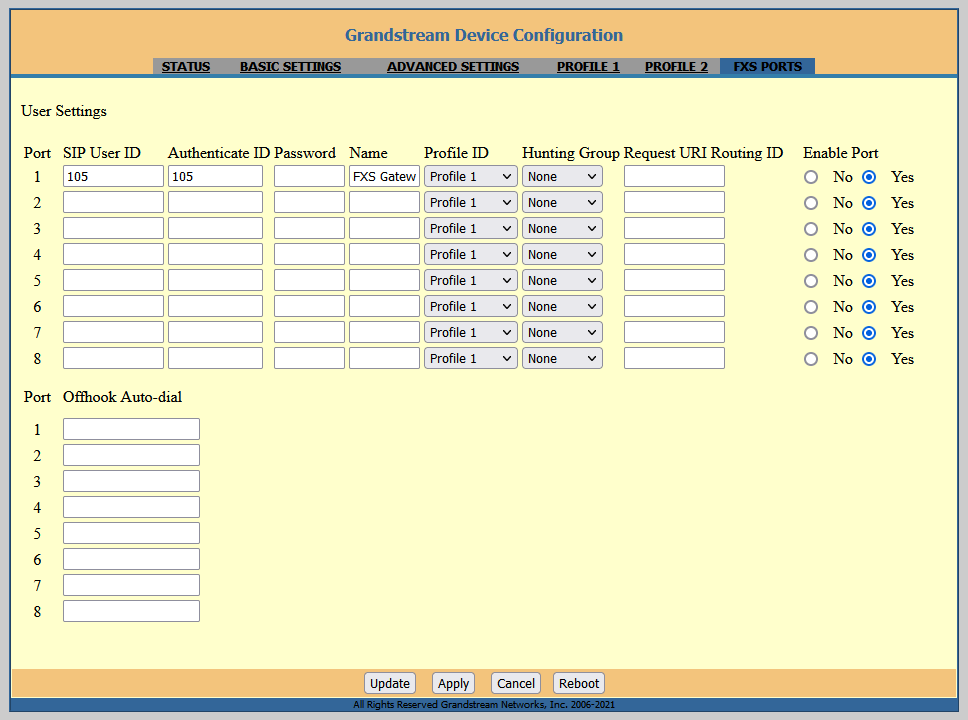Focus Port 1 Password field
Screen dimensions: 968x720
(309, 177)
